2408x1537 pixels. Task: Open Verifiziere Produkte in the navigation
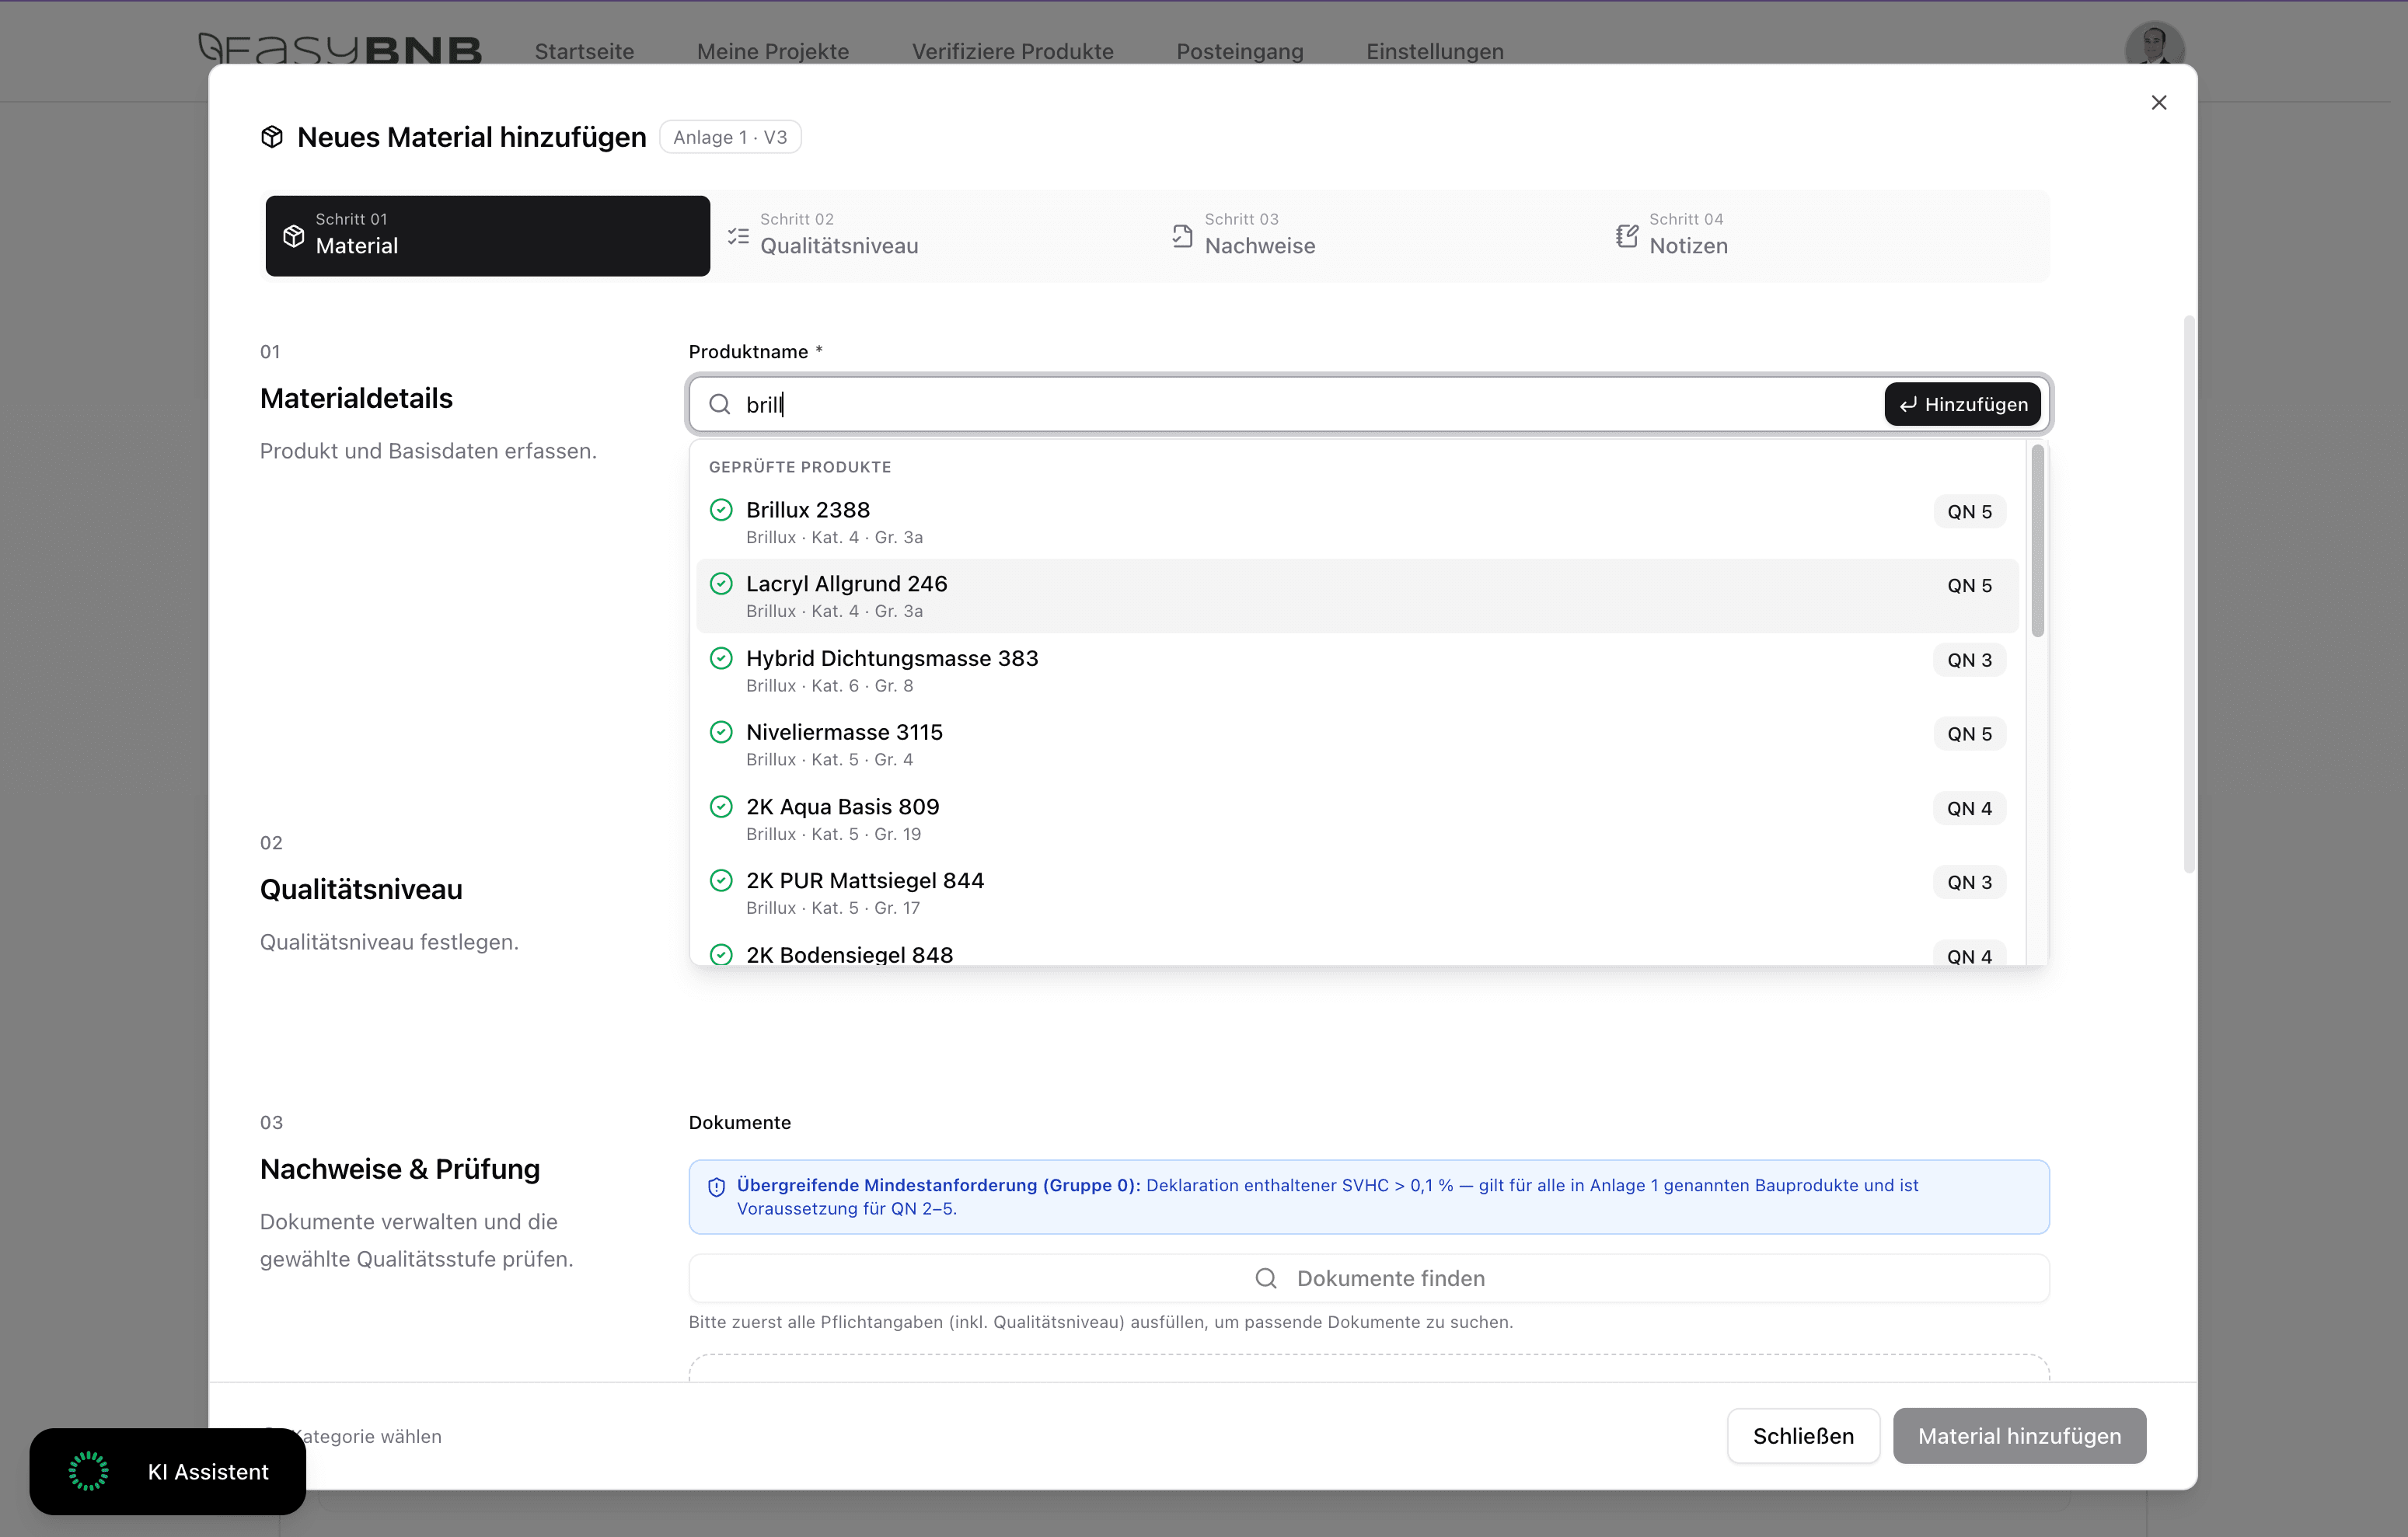pos(1012,51)
